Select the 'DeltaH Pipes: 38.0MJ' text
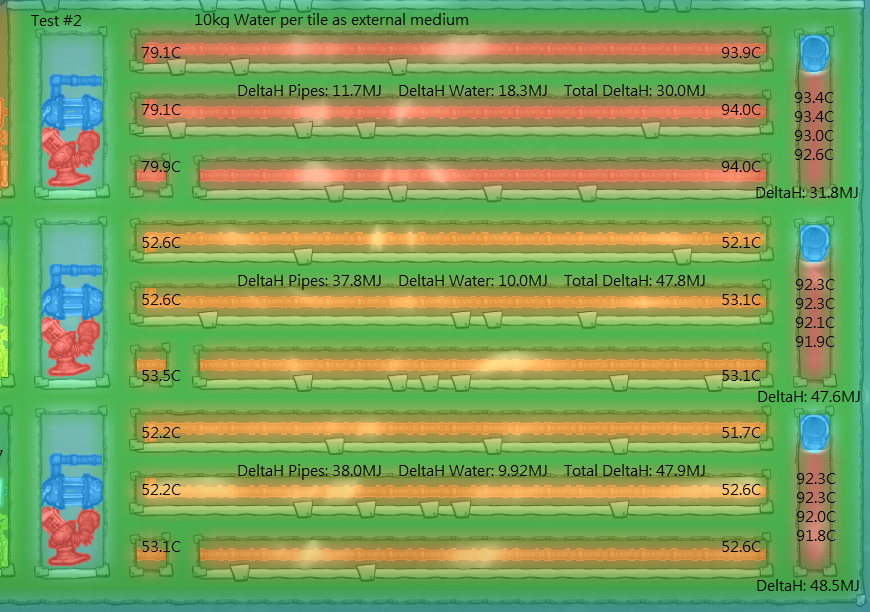This screenshot has height=612, width=870. click(309, 471)
